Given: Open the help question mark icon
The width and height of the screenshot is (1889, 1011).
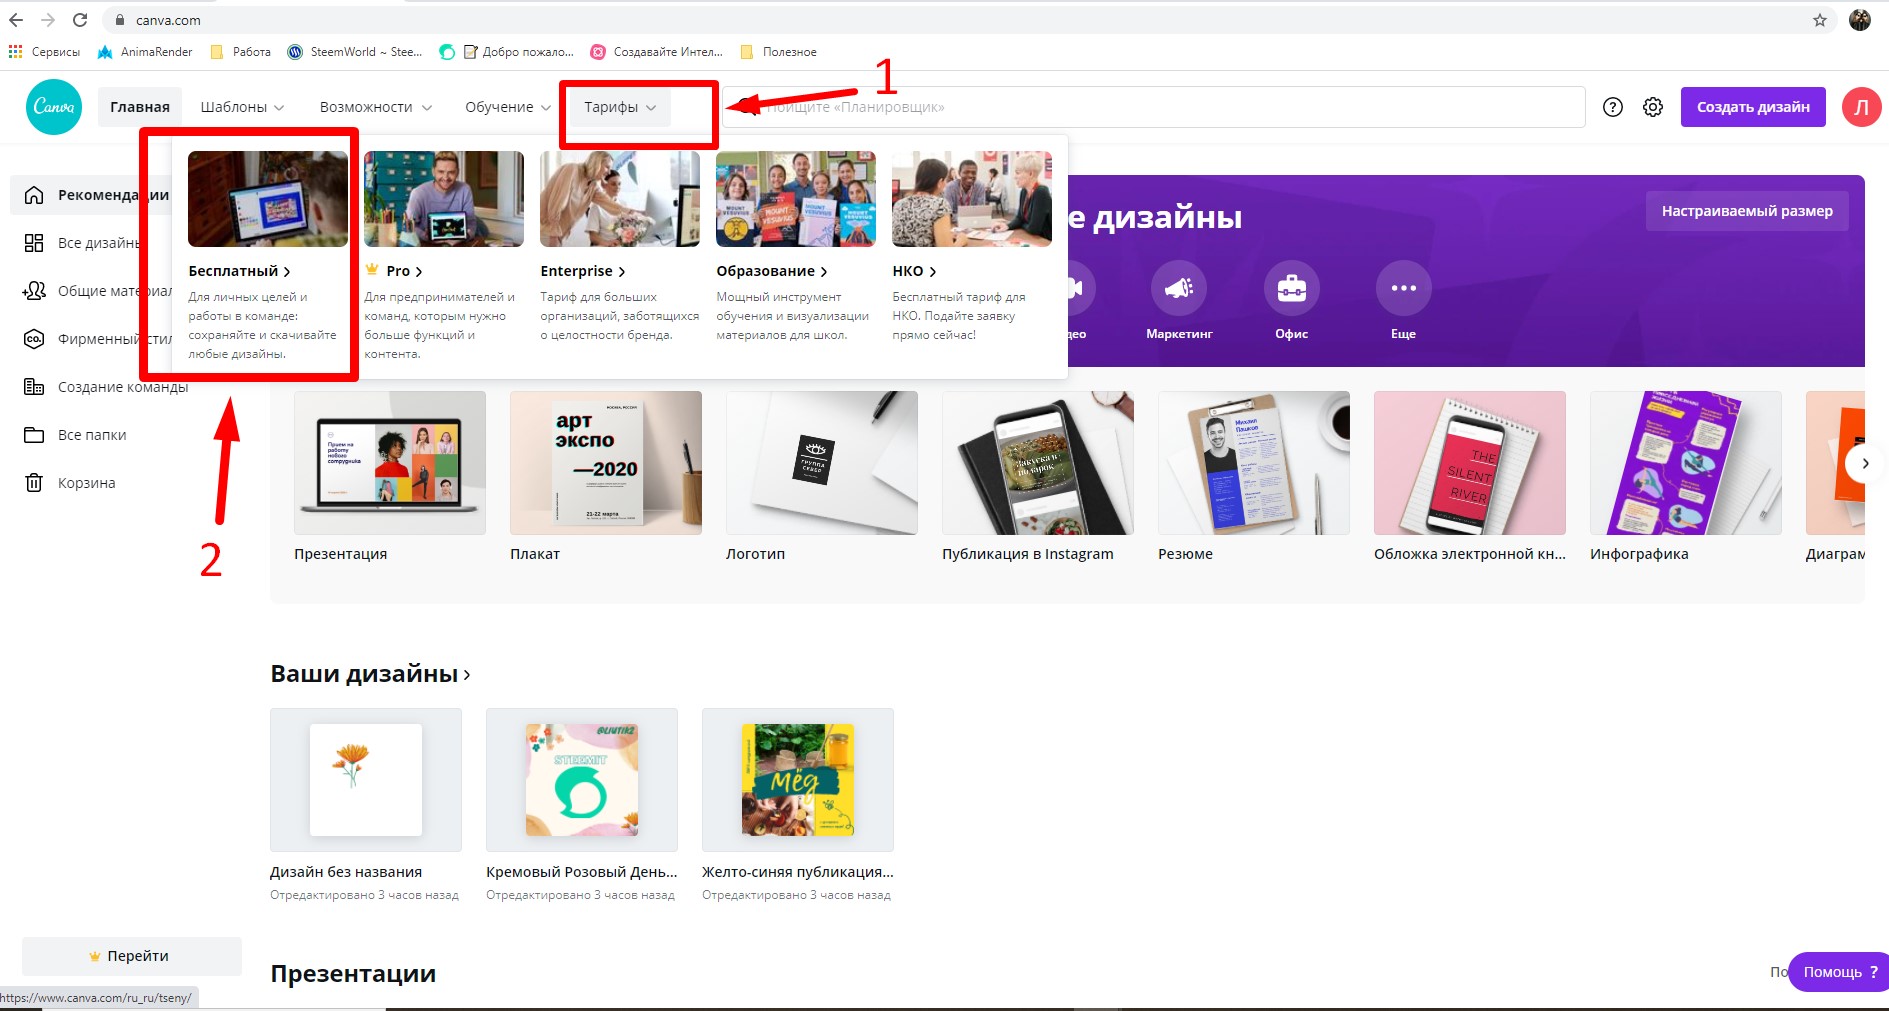Looking at the screenshot, I should click(1612, 107).
